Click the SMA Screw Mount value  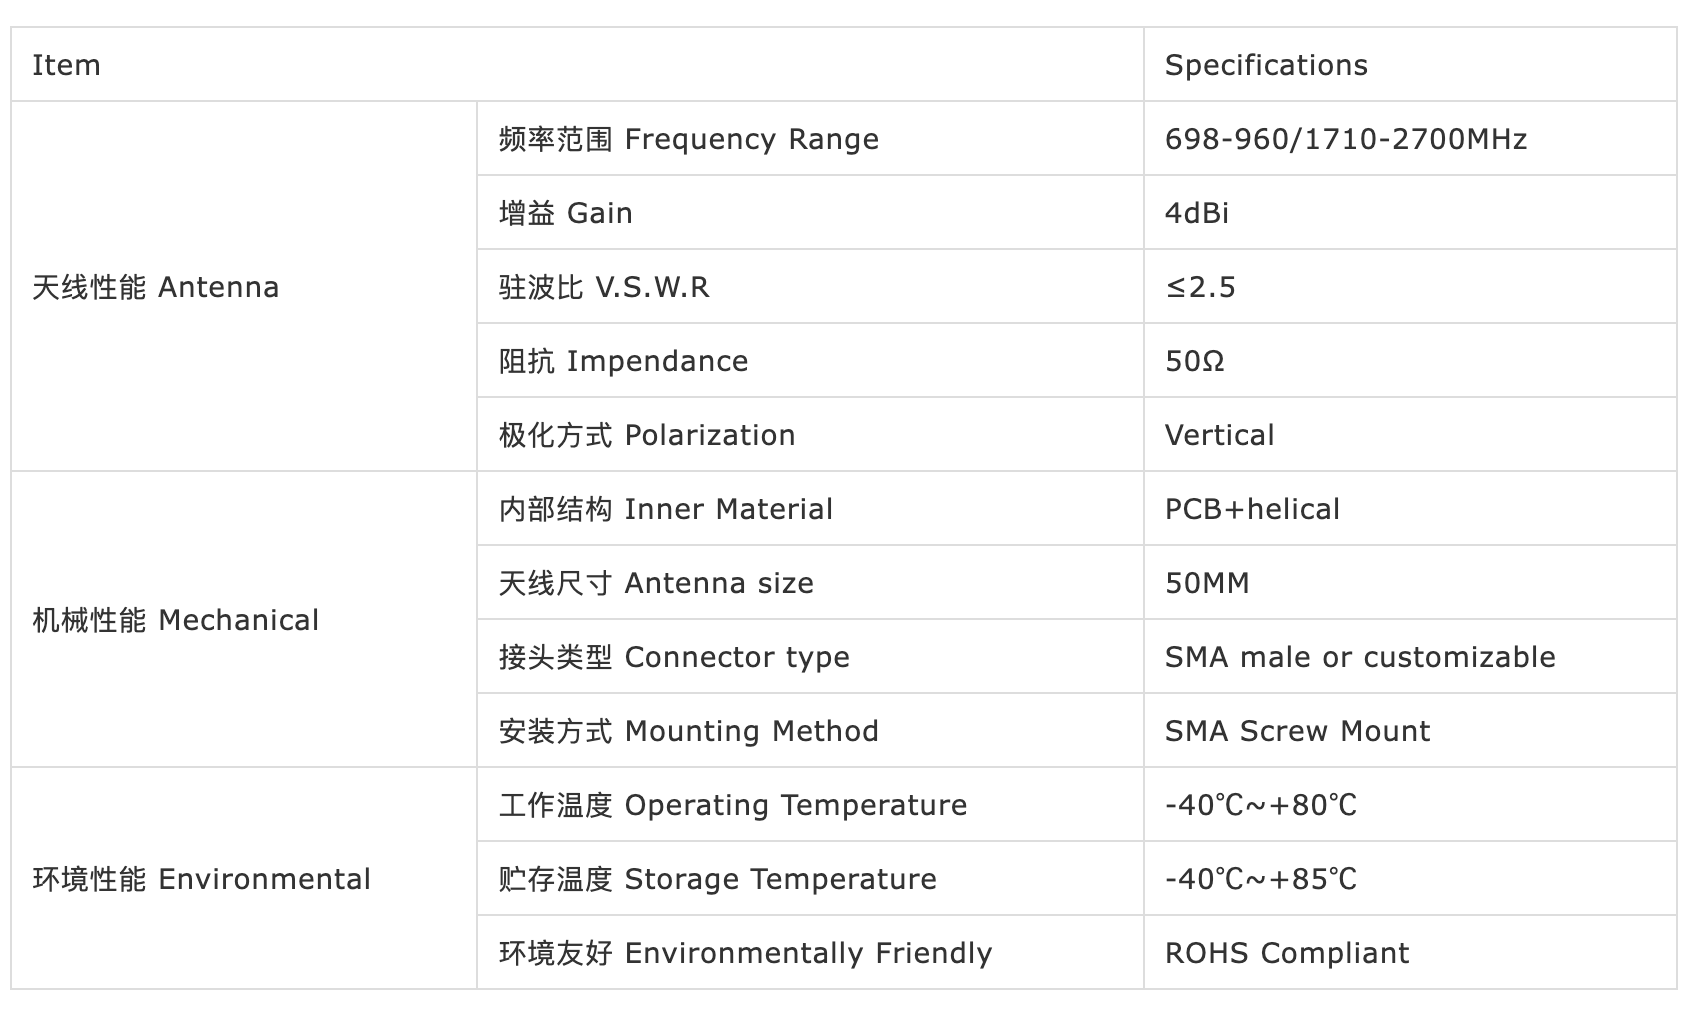coord(1298,731)
